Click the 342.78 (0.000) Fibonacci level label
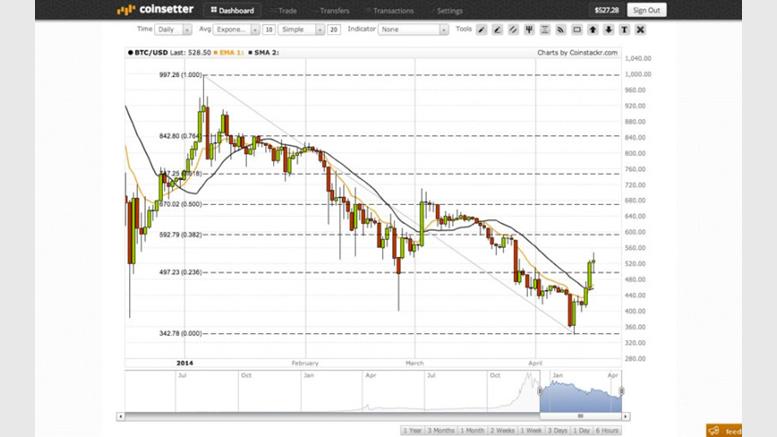 point(180,333)
